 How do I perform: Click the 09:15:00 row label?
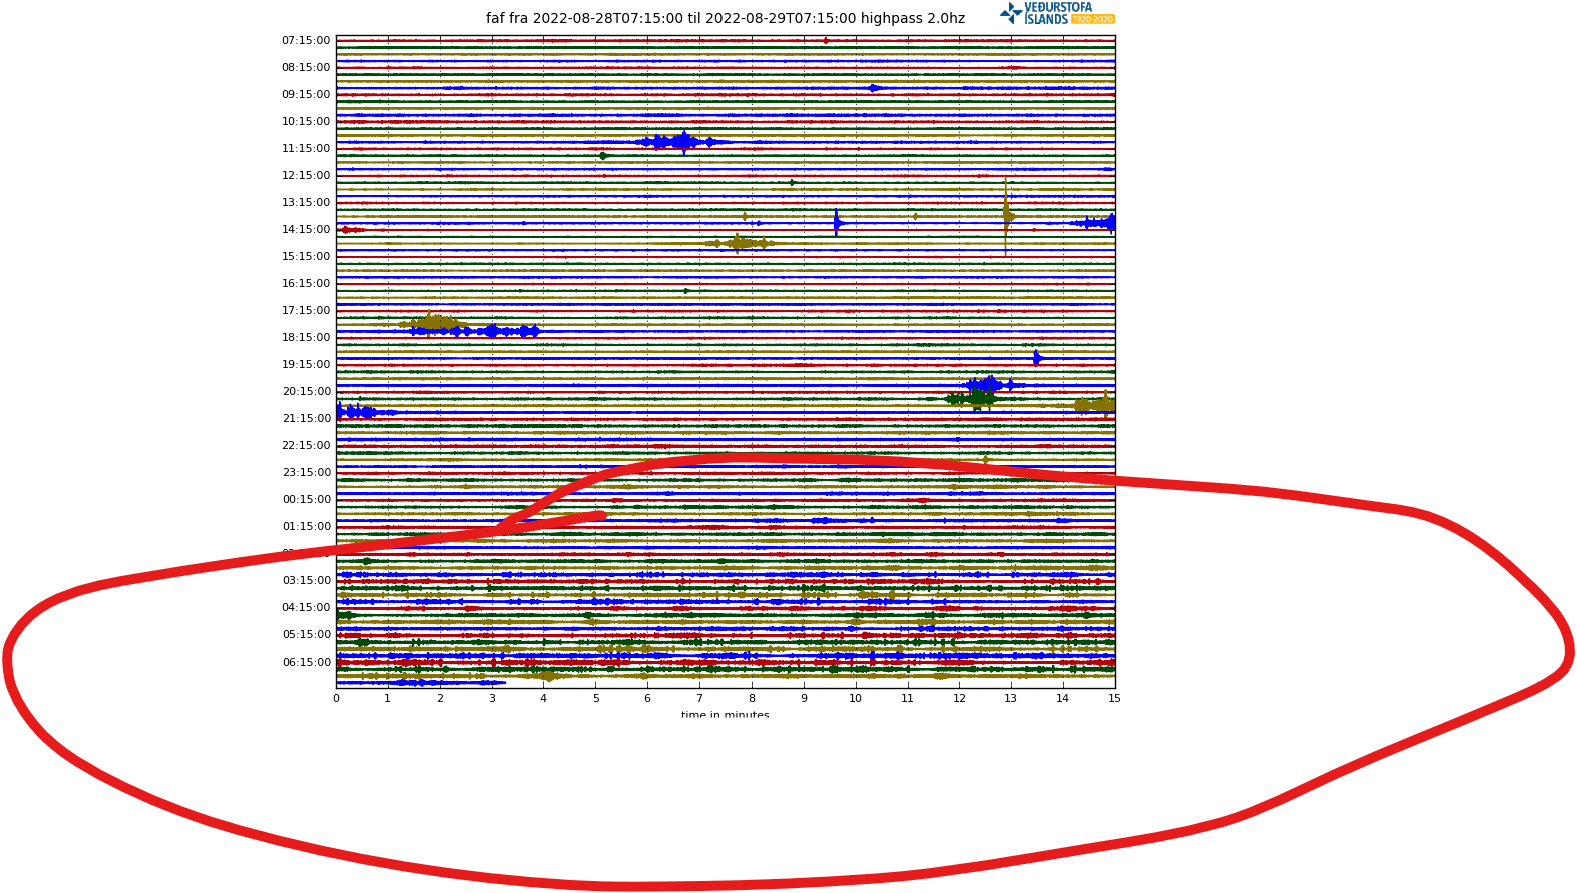pyautogui.click(x=306, y=95)
